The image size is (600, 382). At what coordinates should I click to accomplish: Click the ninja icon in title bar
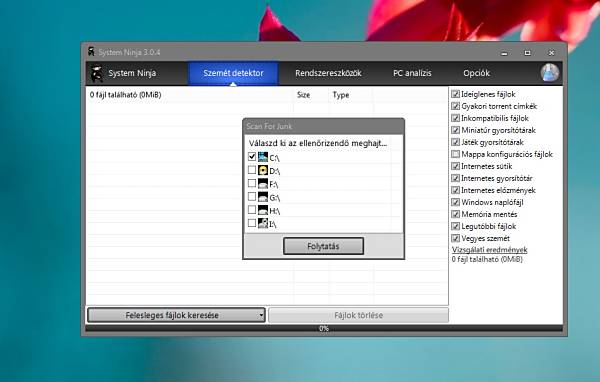91,52
